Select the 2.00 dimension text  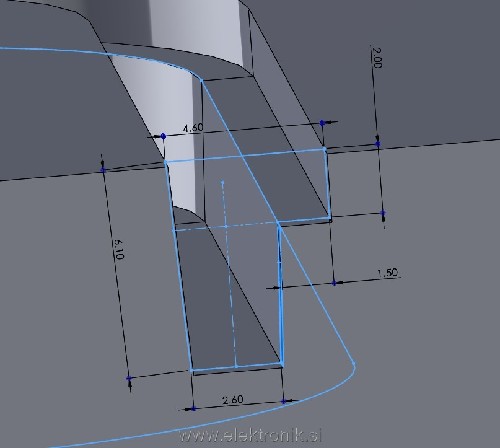(377, 58)
